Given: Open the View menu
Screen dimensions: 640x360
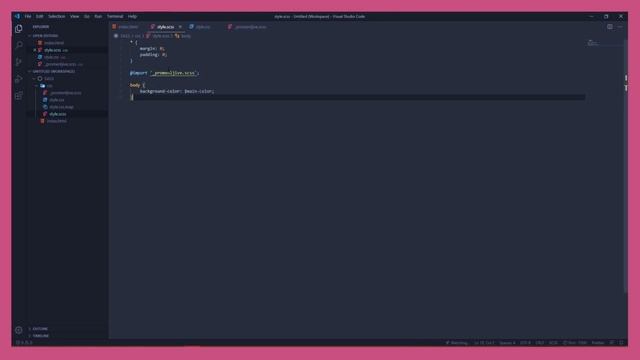Looking at the screenshot, I should tap(75, 16).
